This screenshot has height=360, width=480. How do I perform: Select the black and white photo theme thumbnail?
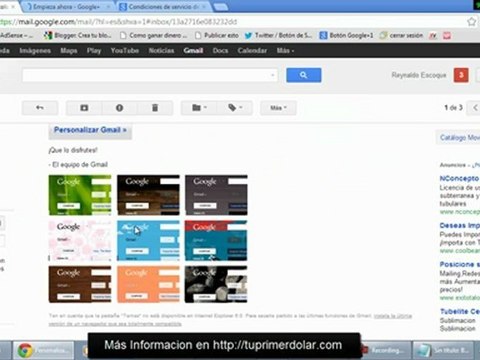point(216,284)
